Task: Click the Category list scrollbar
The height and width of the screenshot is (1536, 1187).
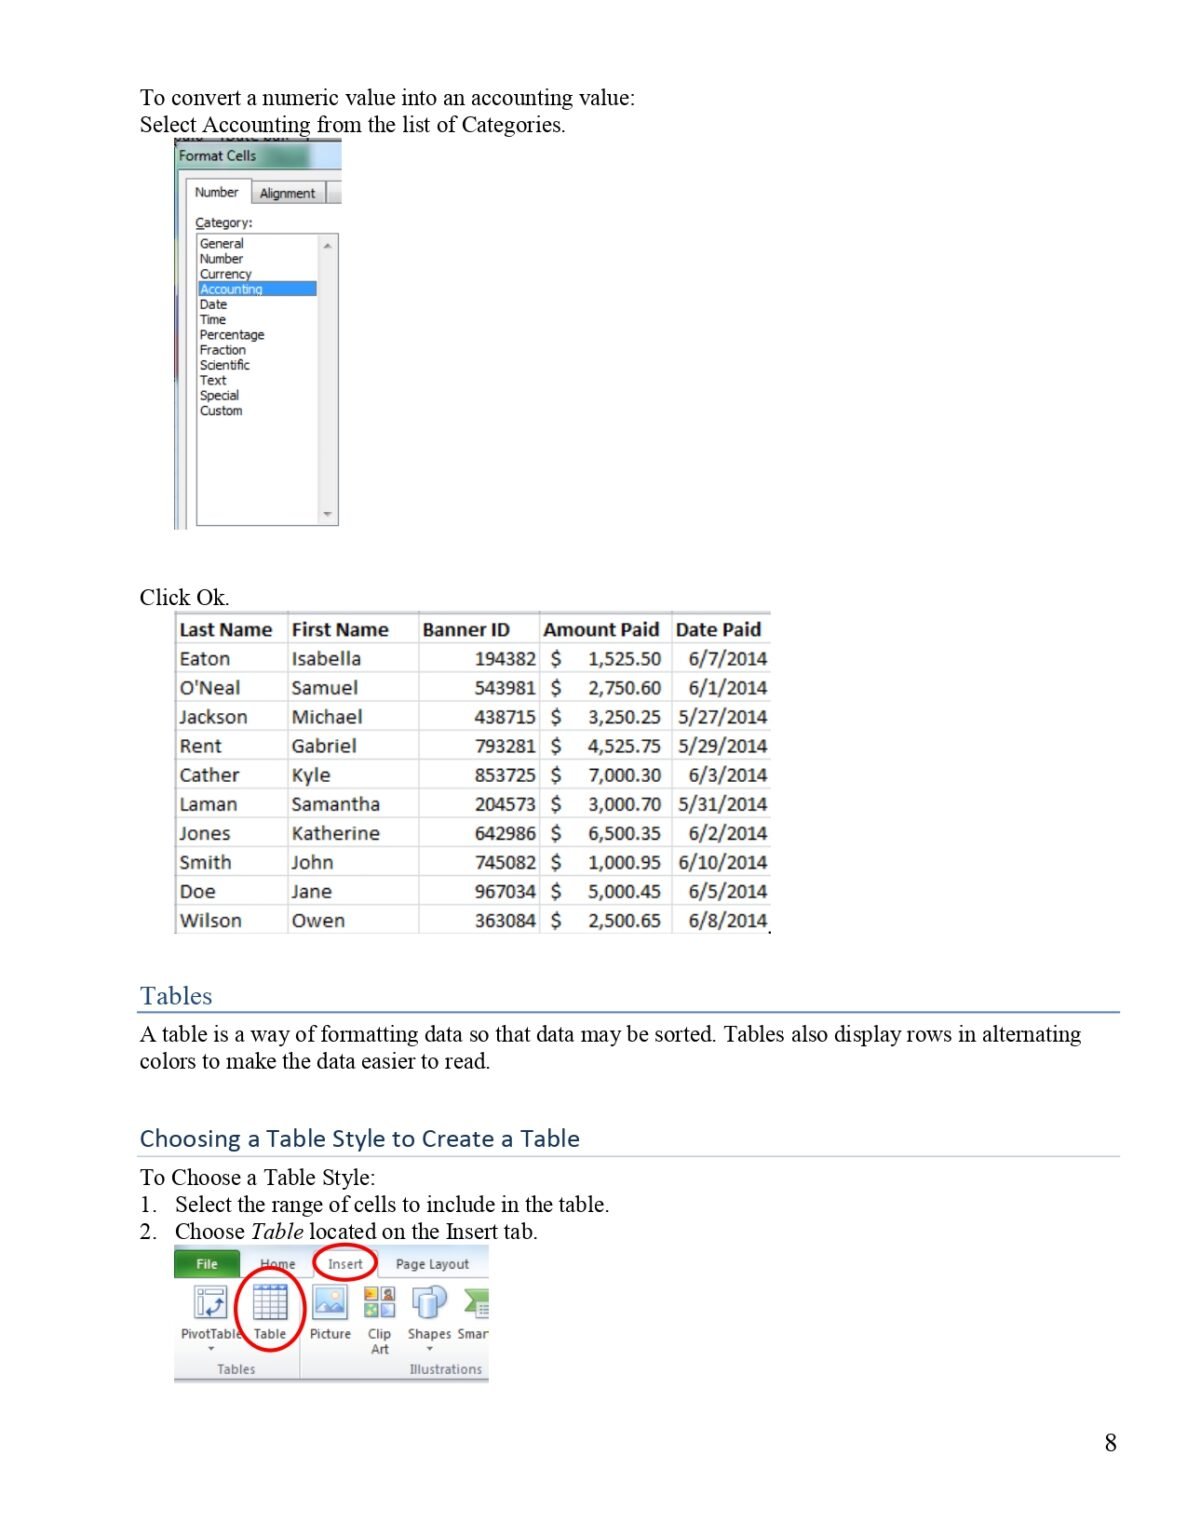Action: click(x=326, y=369)
